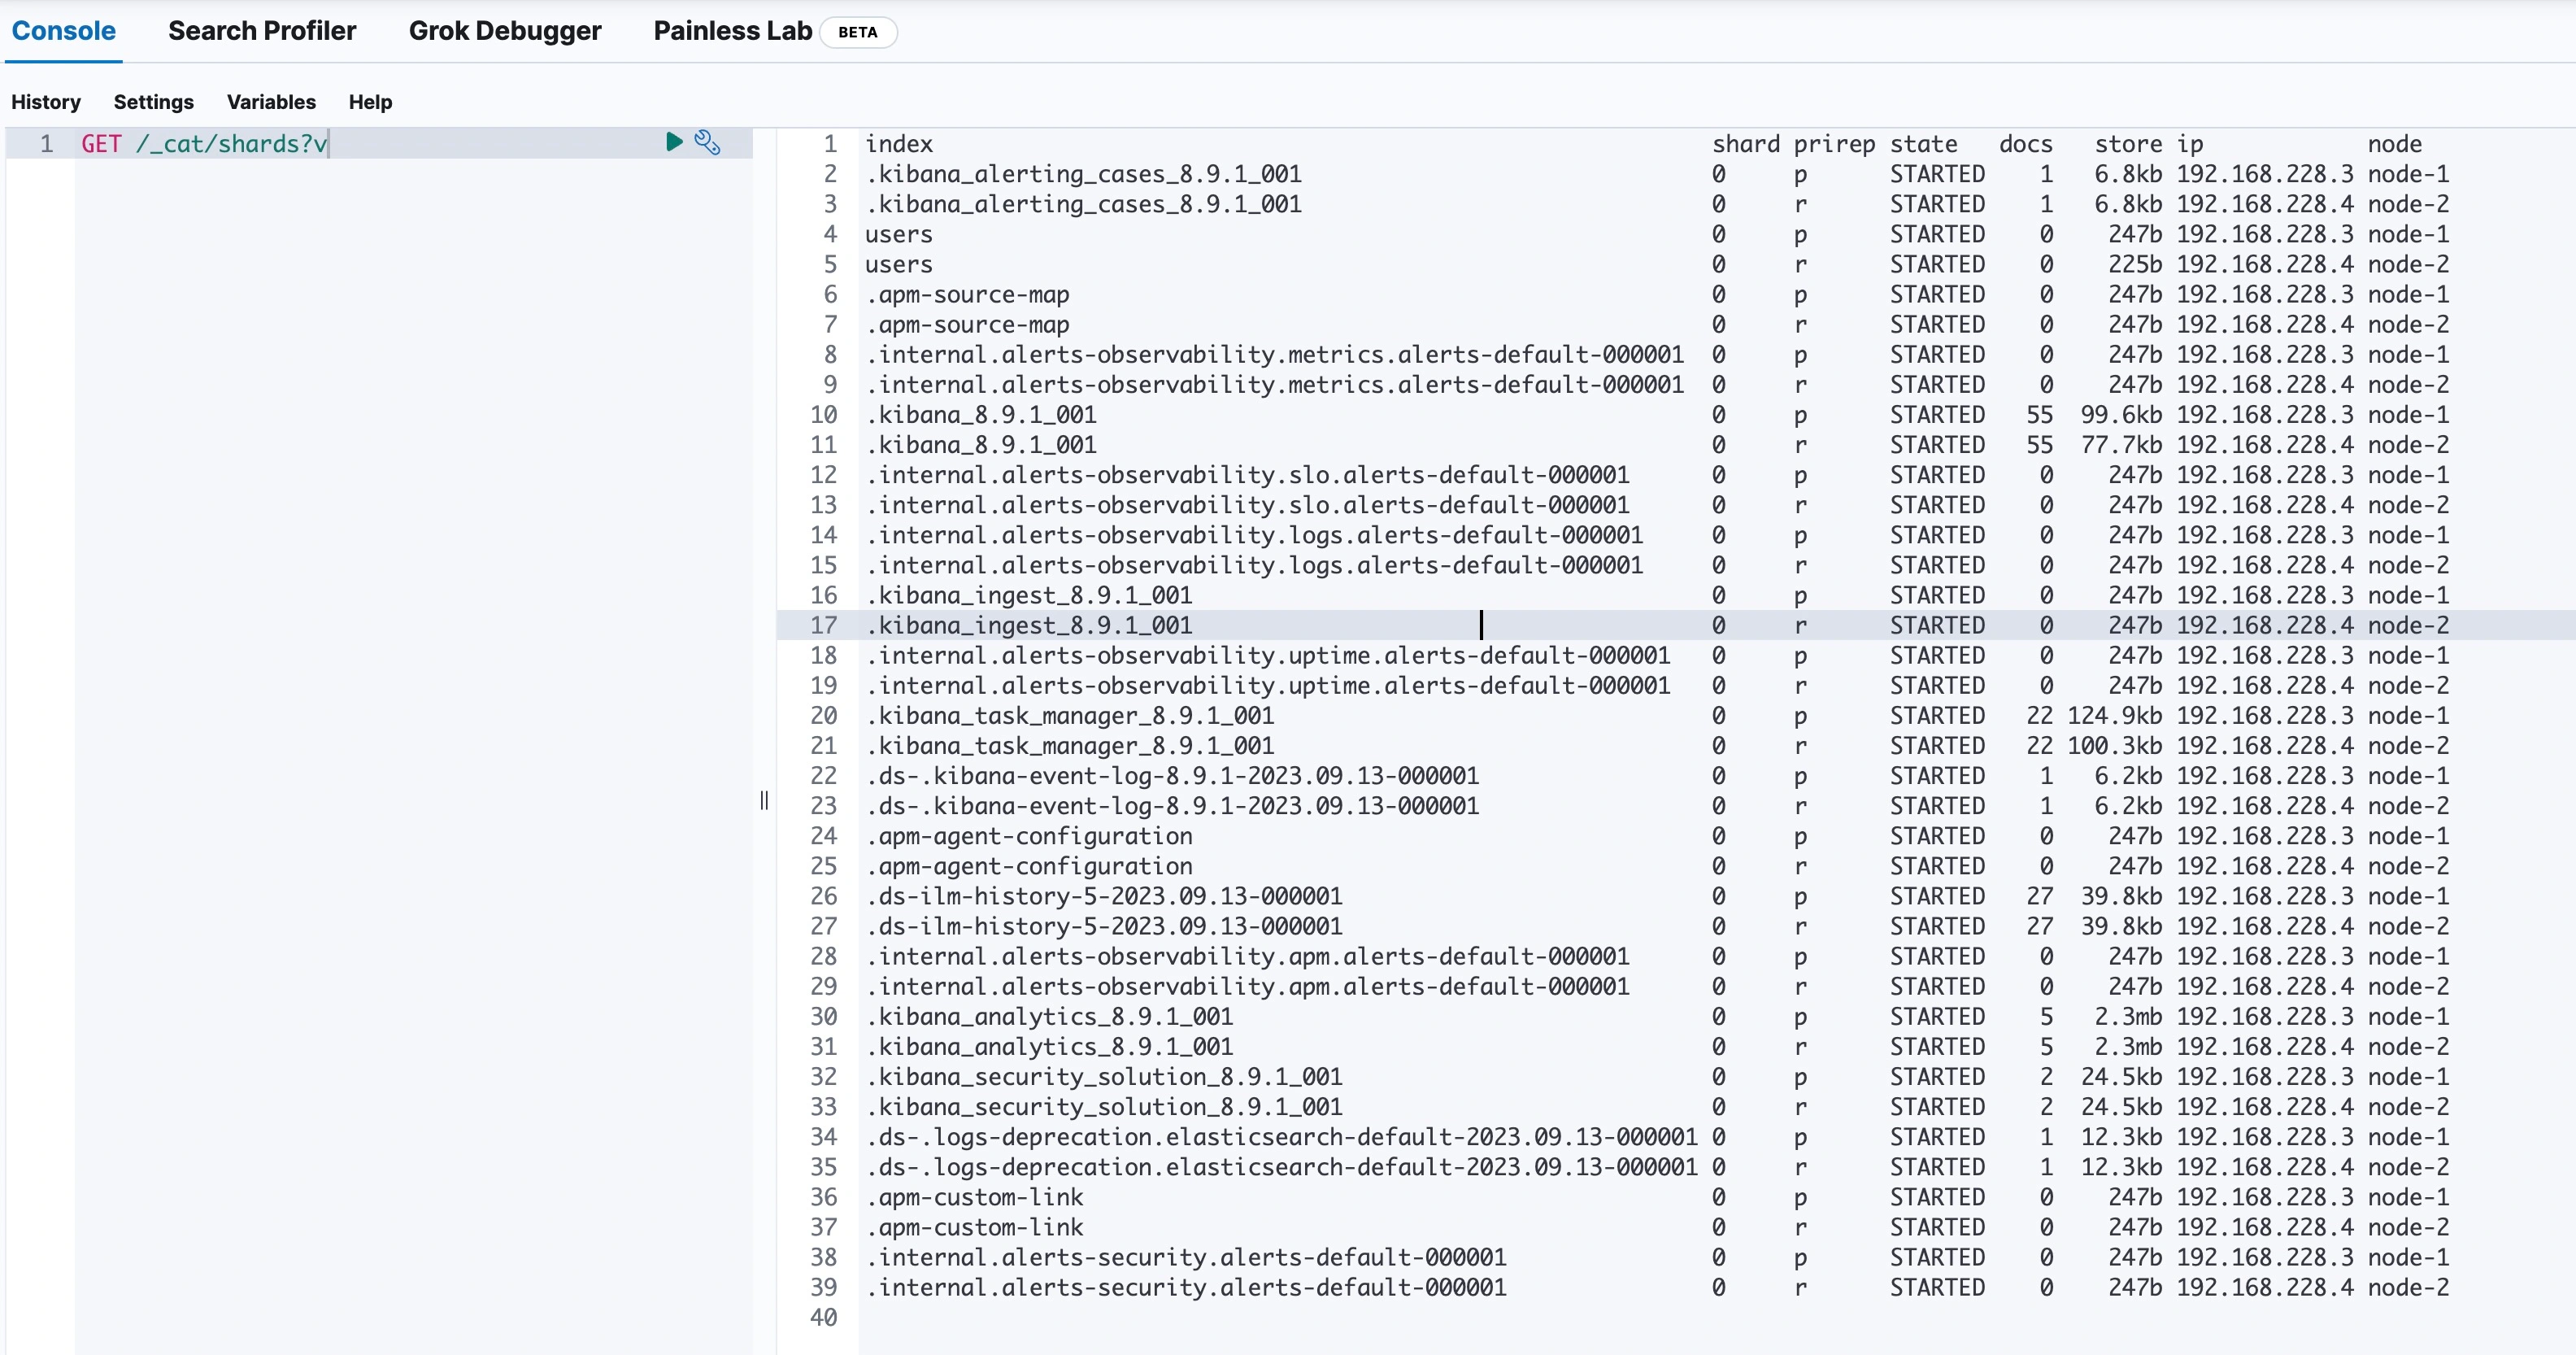Image resolution: width=2576 pixels, height=1355 pixels.
Task: Open the wrench actions menu
Action: click(707, 142)
